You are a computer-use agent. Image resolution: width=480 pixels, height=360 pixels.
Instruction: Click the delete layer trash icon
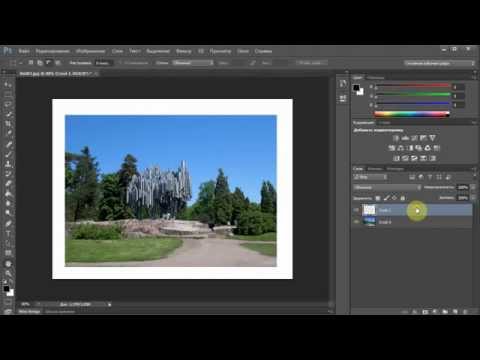[x=465, y=312]
